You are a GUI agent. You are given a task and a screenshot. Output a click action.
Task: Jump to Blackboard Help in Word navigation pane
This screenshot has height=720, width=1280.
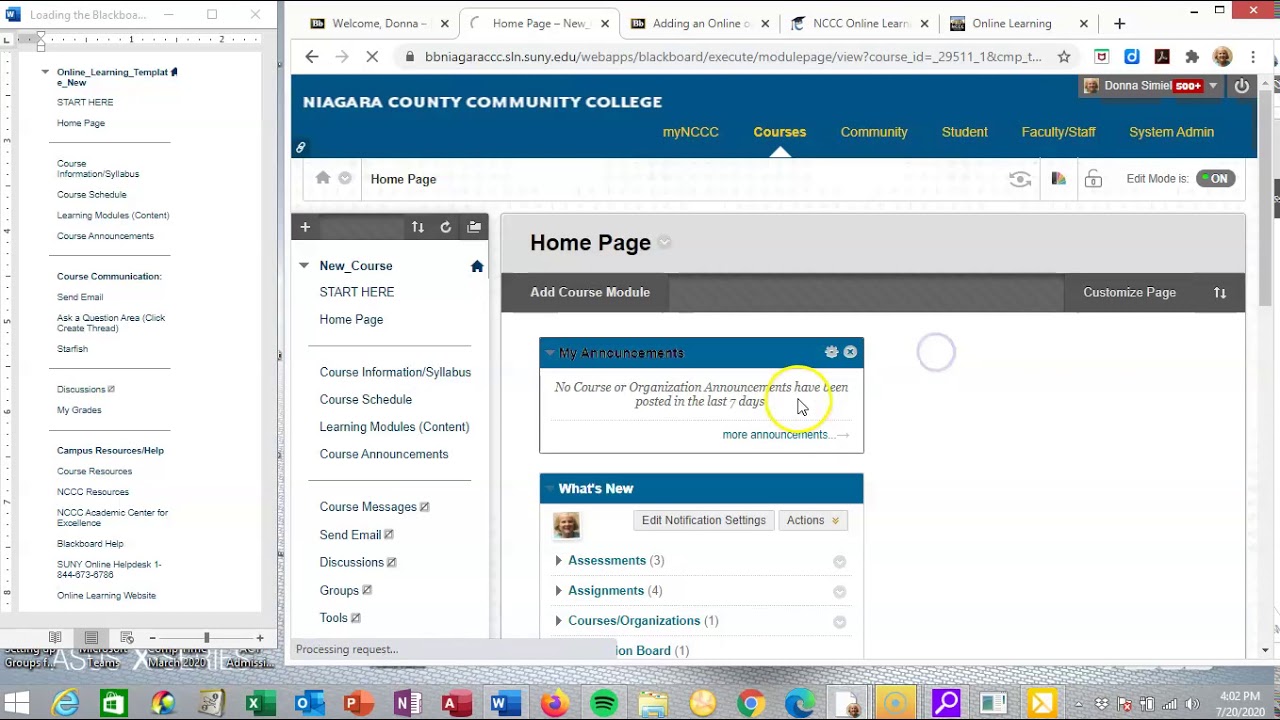[x=90, y=544]
